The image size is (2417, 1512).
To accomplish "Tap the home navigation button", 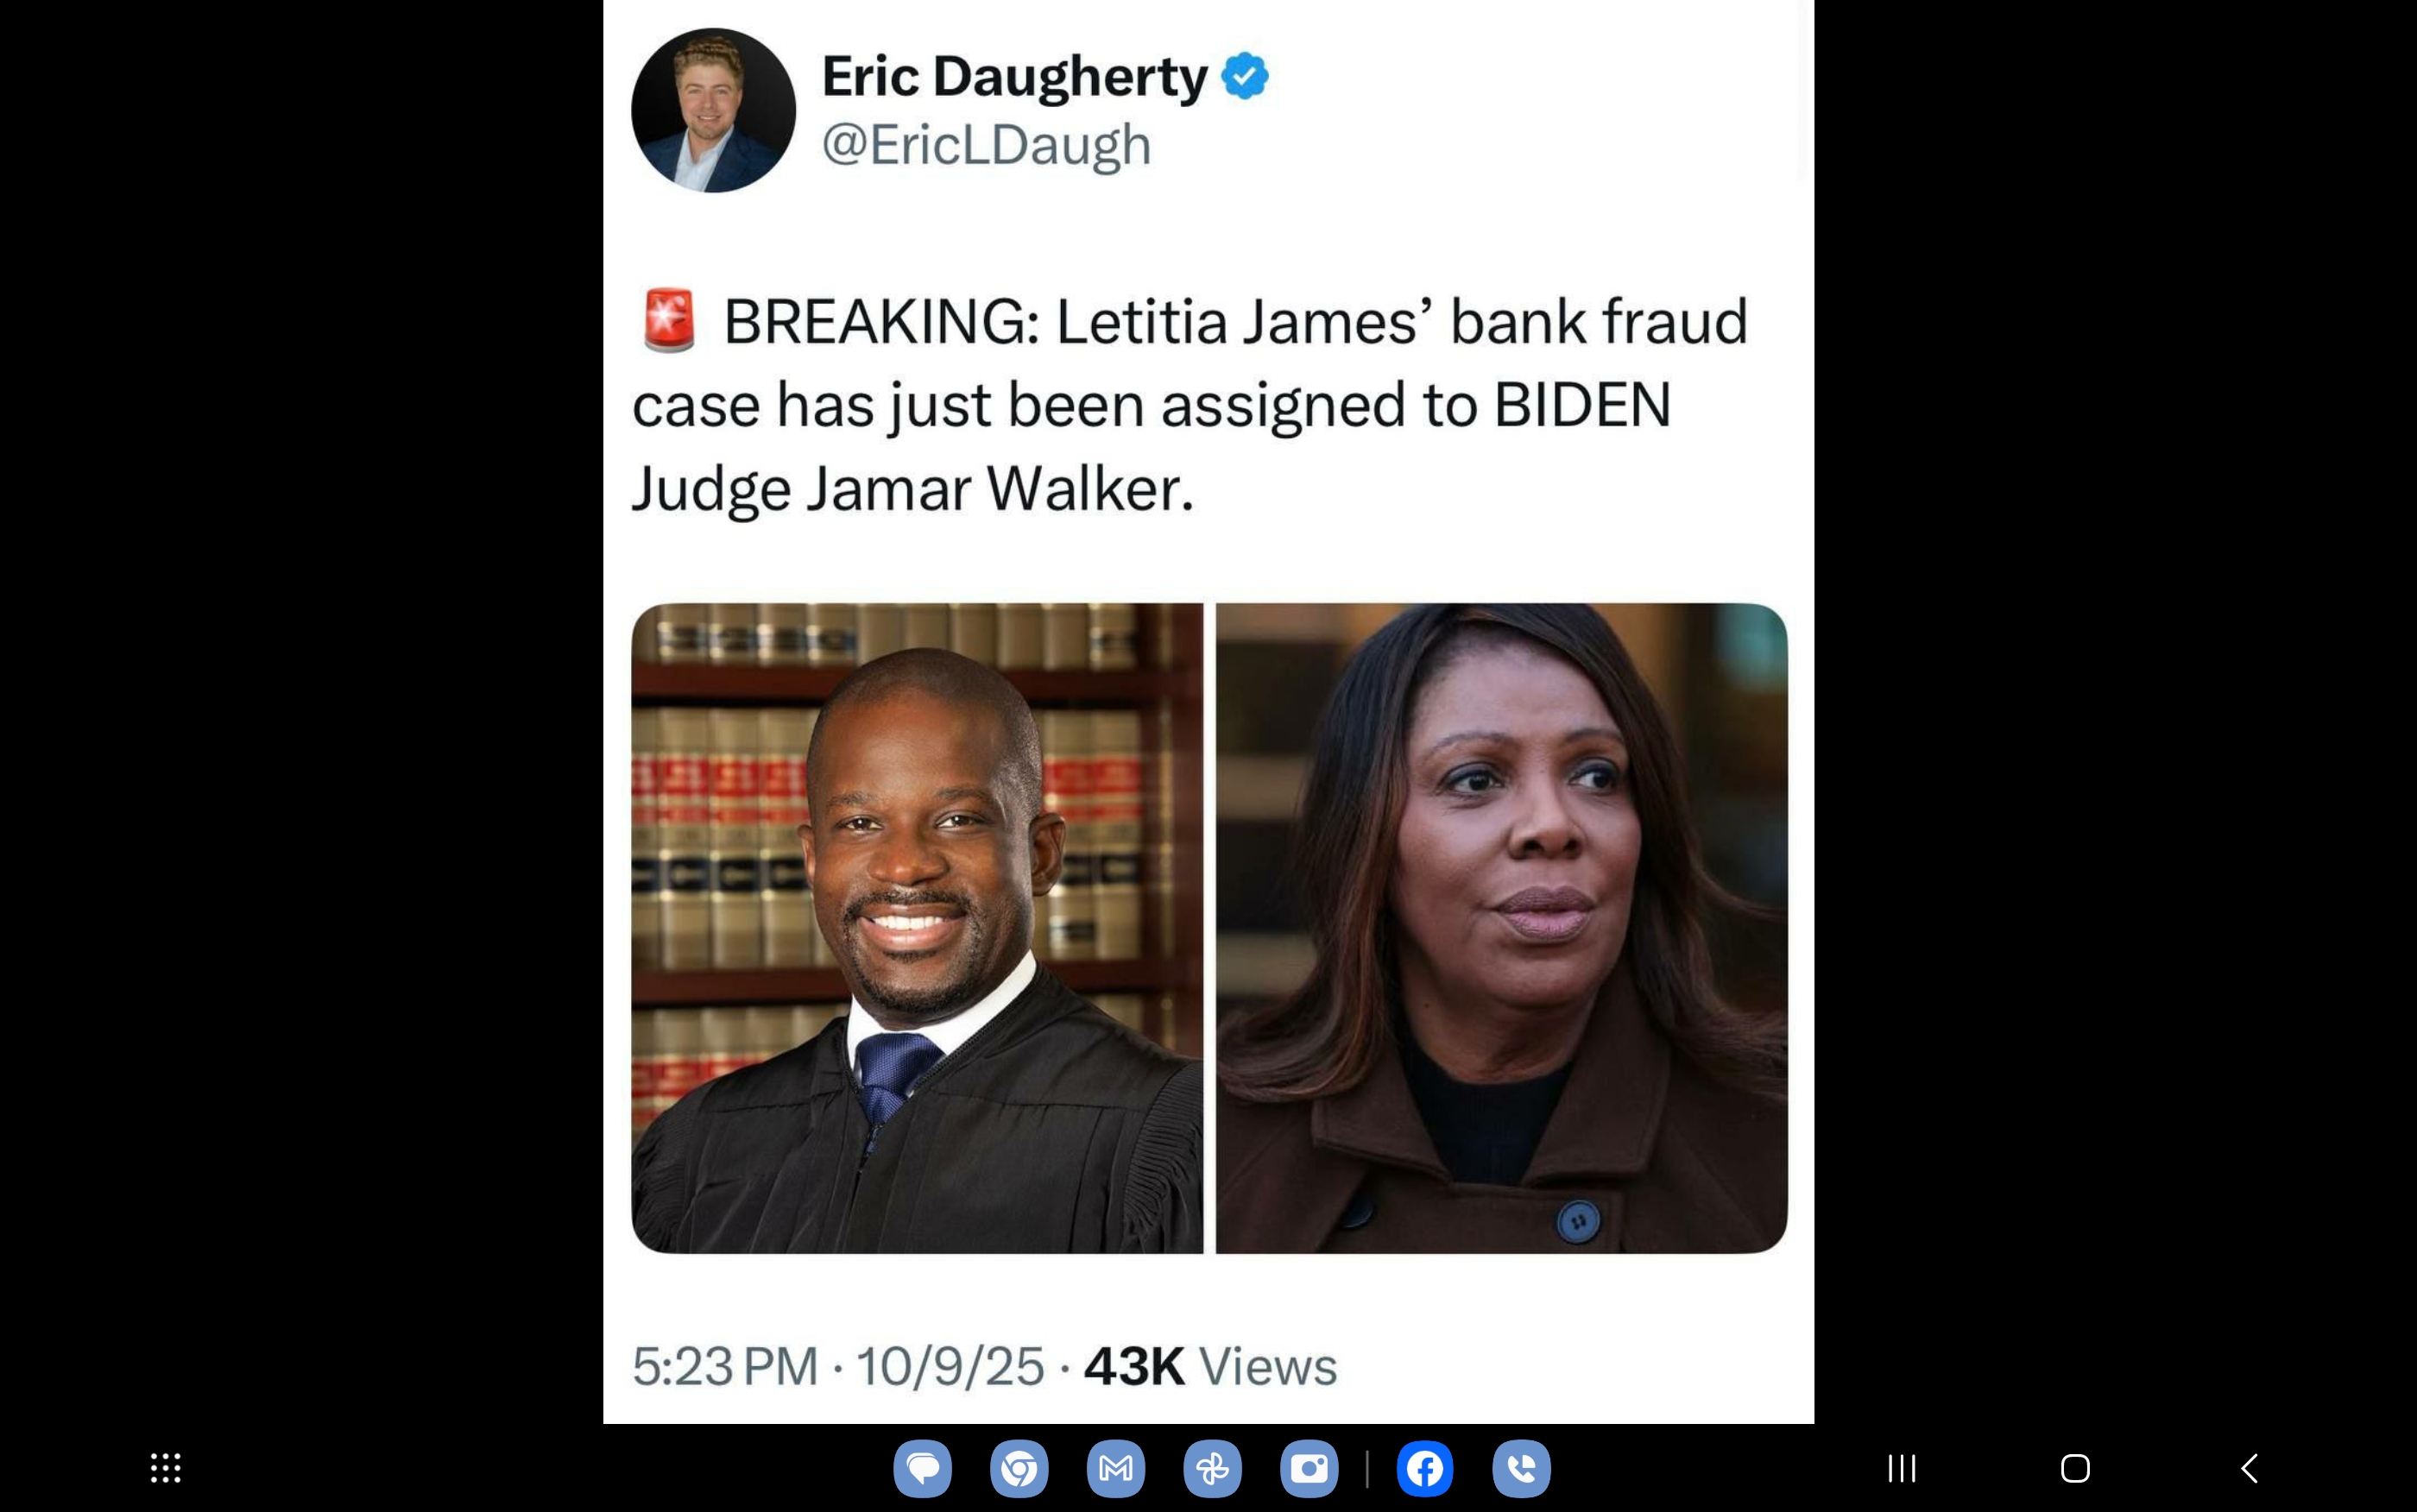I will click(2075, 1468).
